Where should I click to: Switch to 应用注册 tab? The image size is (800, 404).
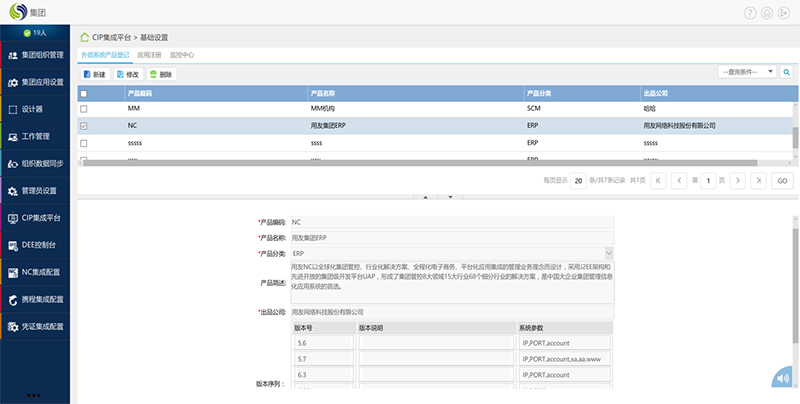(149, 55)
